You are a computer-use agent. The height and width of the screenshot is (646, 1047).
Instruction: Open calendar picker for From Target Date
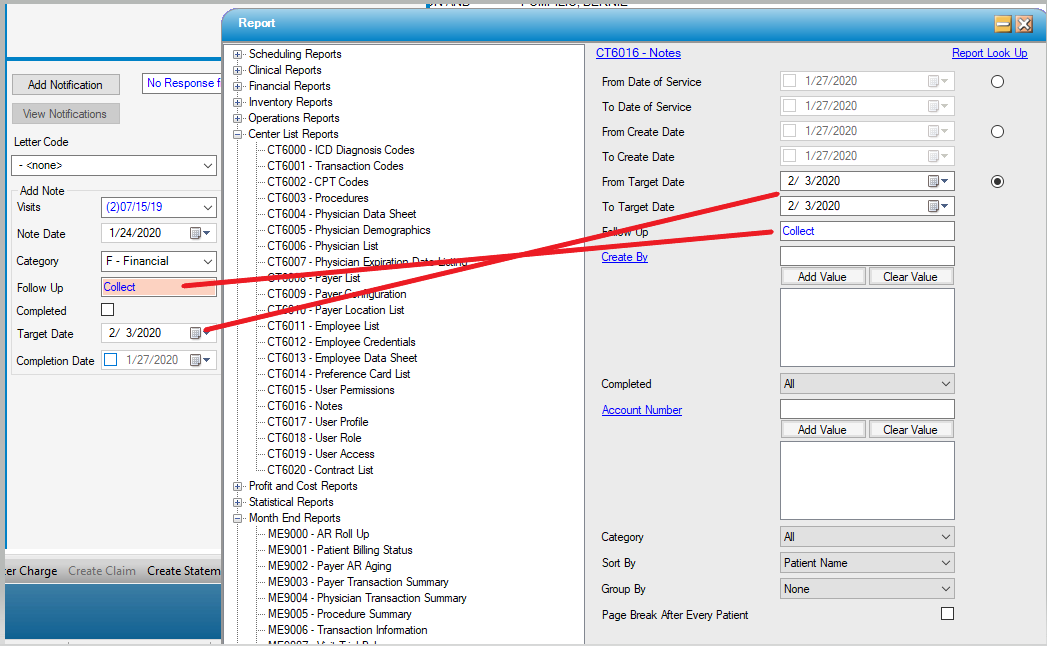click(x=938, y=181)
